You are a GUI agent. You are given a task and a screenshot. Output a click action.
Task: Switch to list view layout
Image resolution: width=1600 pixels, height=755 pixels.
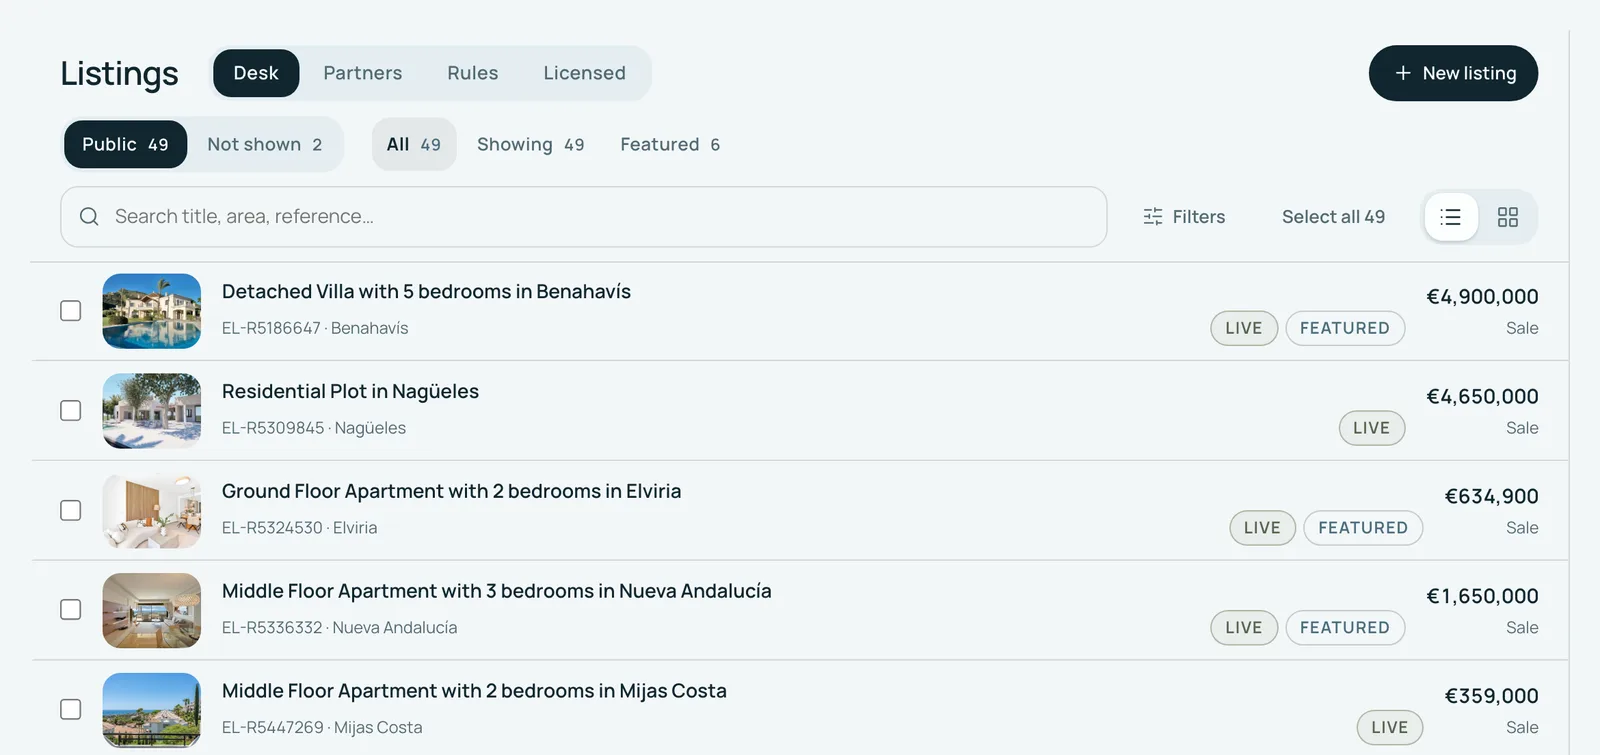pyautogui.click(x=1451, y=217)
